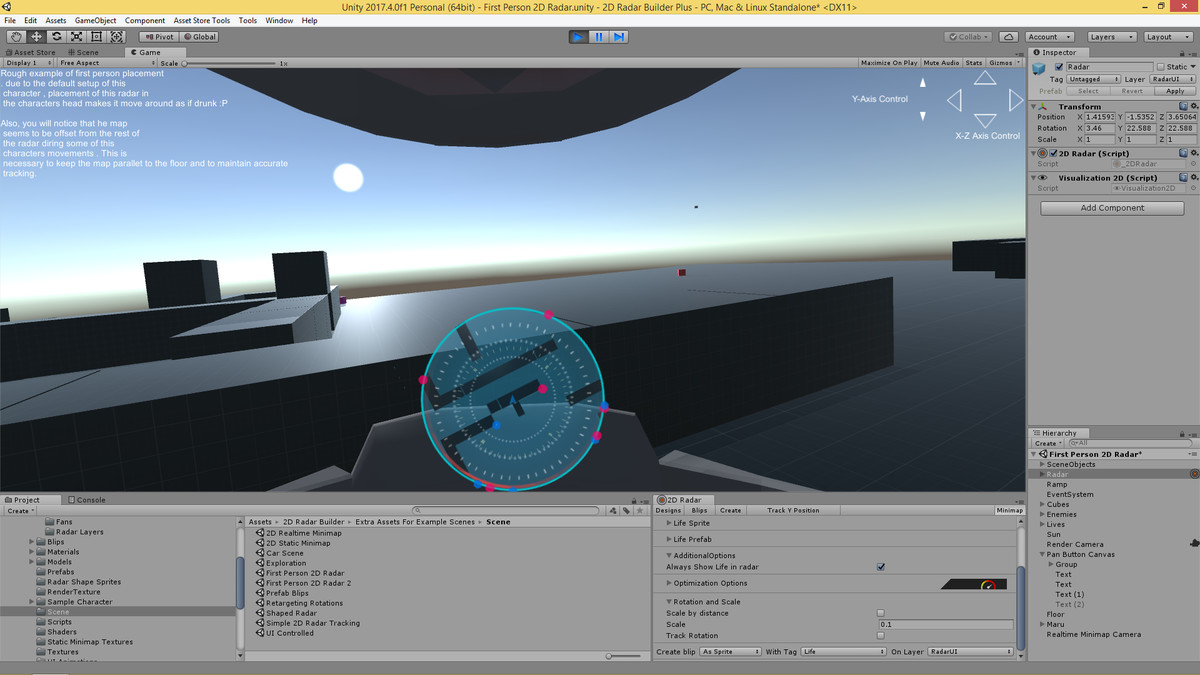1200x675 pixels.
Task: Select the Rotate tool
Action: tap(56, 37)
